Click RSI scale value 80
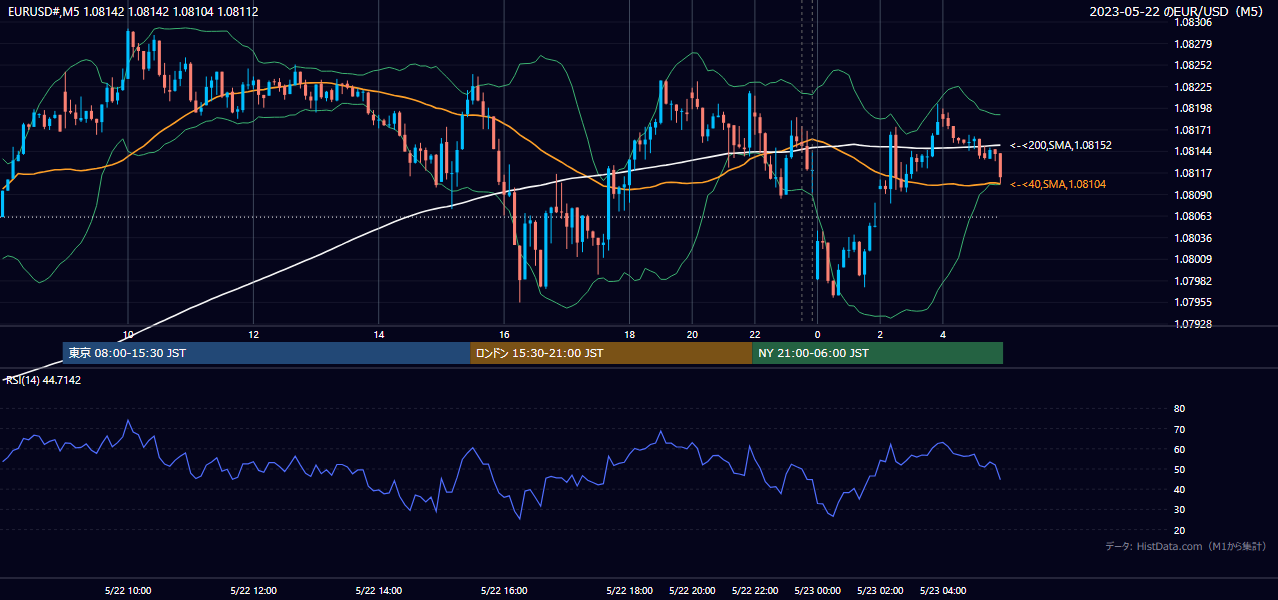The height and width of the screenshot is (600, 1278). (x=1180, y=409)
